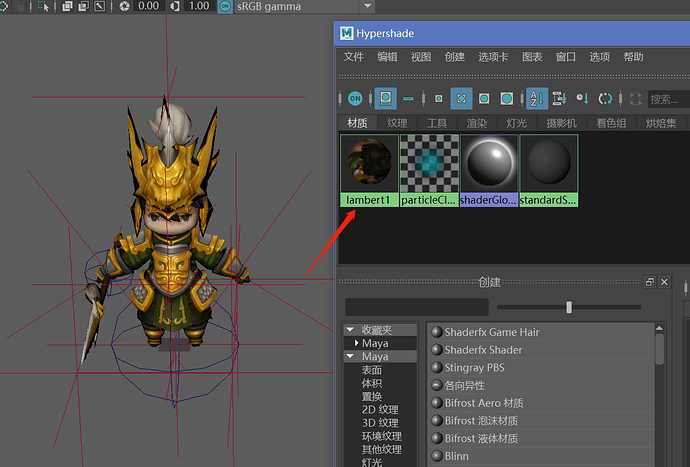Select 环境纹理 category
Viewport: 690px width, 467px height.
382,436
